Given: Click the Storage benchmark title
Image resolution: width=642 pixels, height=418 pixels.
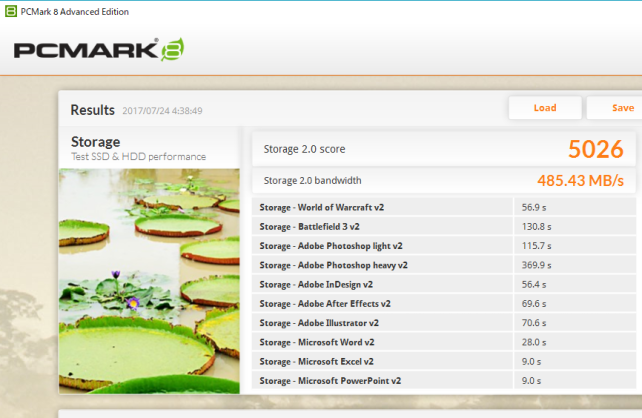Looking at the screenshot, I should (95, 142).
